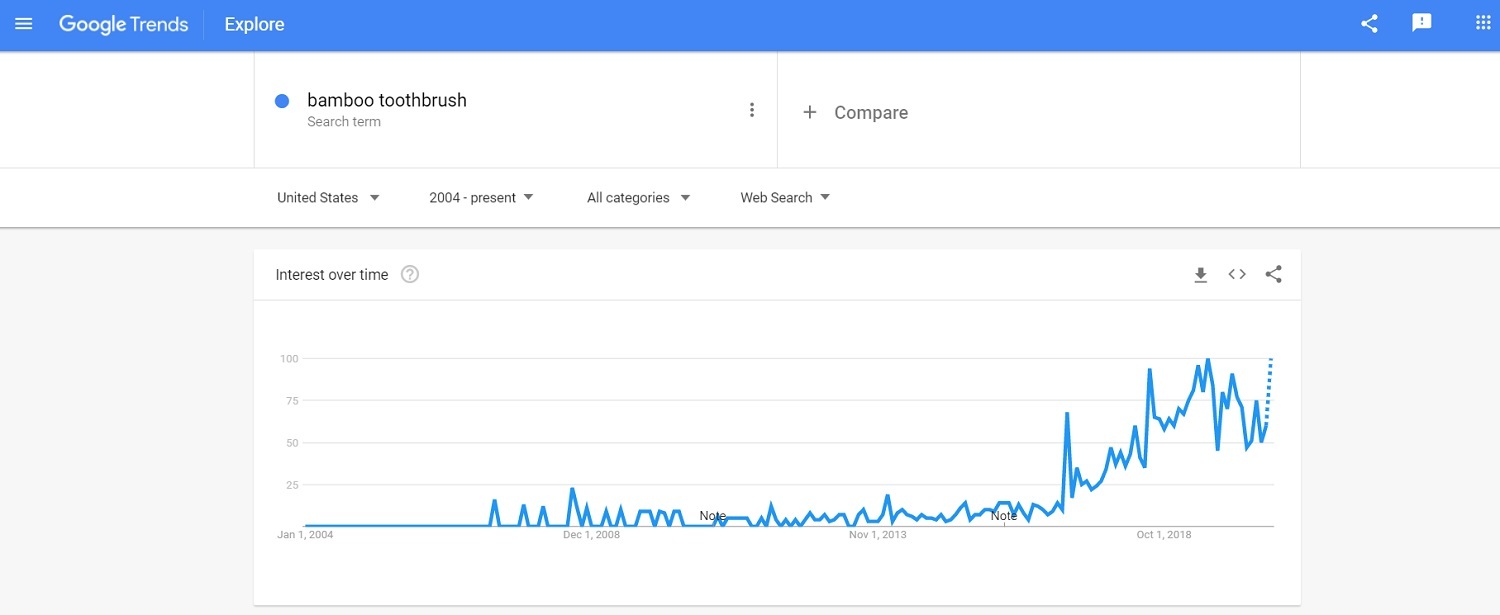The height and width of the screenshot is (615, 1500).
Task: Click the share icon in header
Action: pos(1370,24)
